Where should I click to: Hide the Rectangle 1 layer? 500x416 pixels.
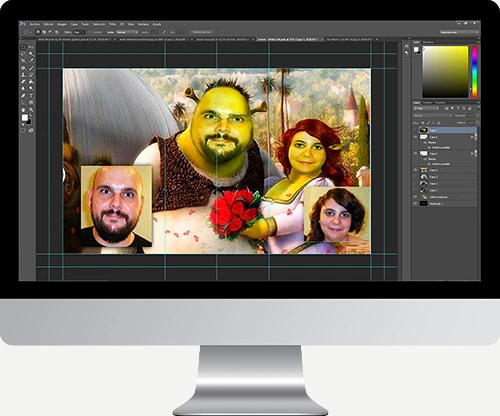coord(415,204)
